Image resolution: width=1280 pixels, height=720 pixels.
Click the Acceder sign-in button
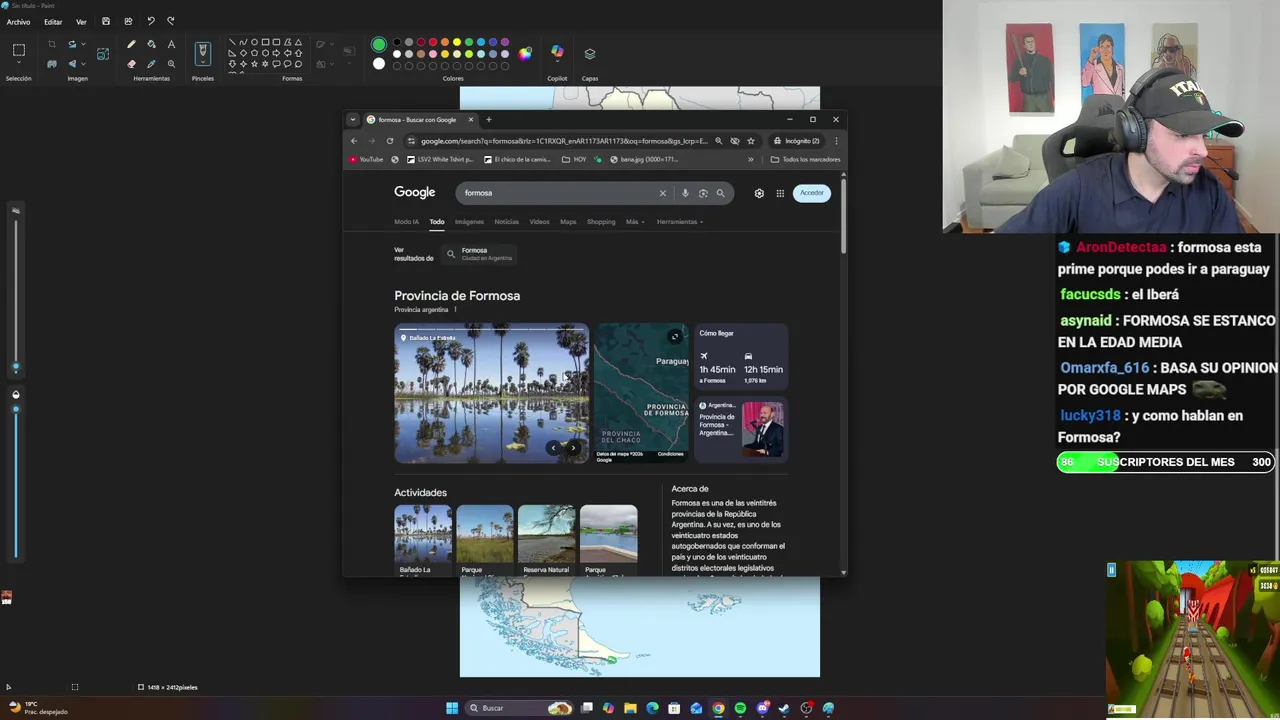click(812, 193)
